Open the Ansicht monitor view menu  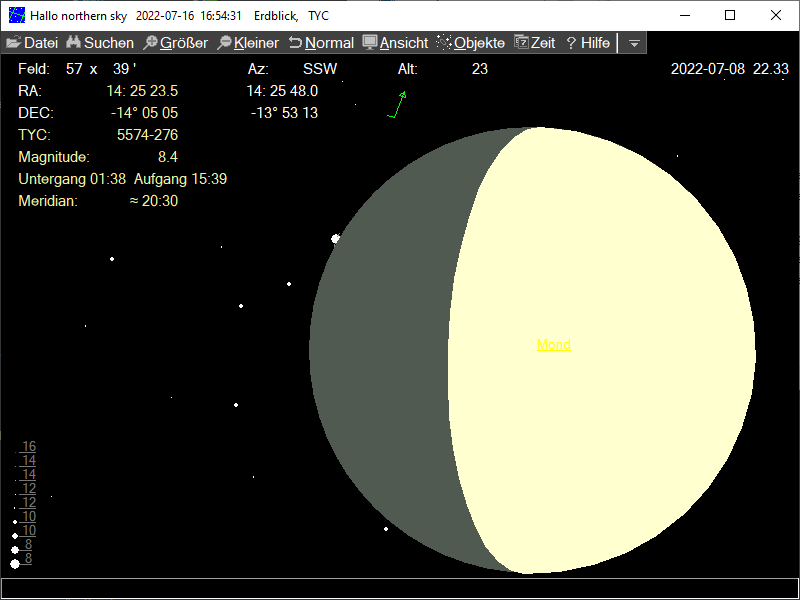(395, 43)
